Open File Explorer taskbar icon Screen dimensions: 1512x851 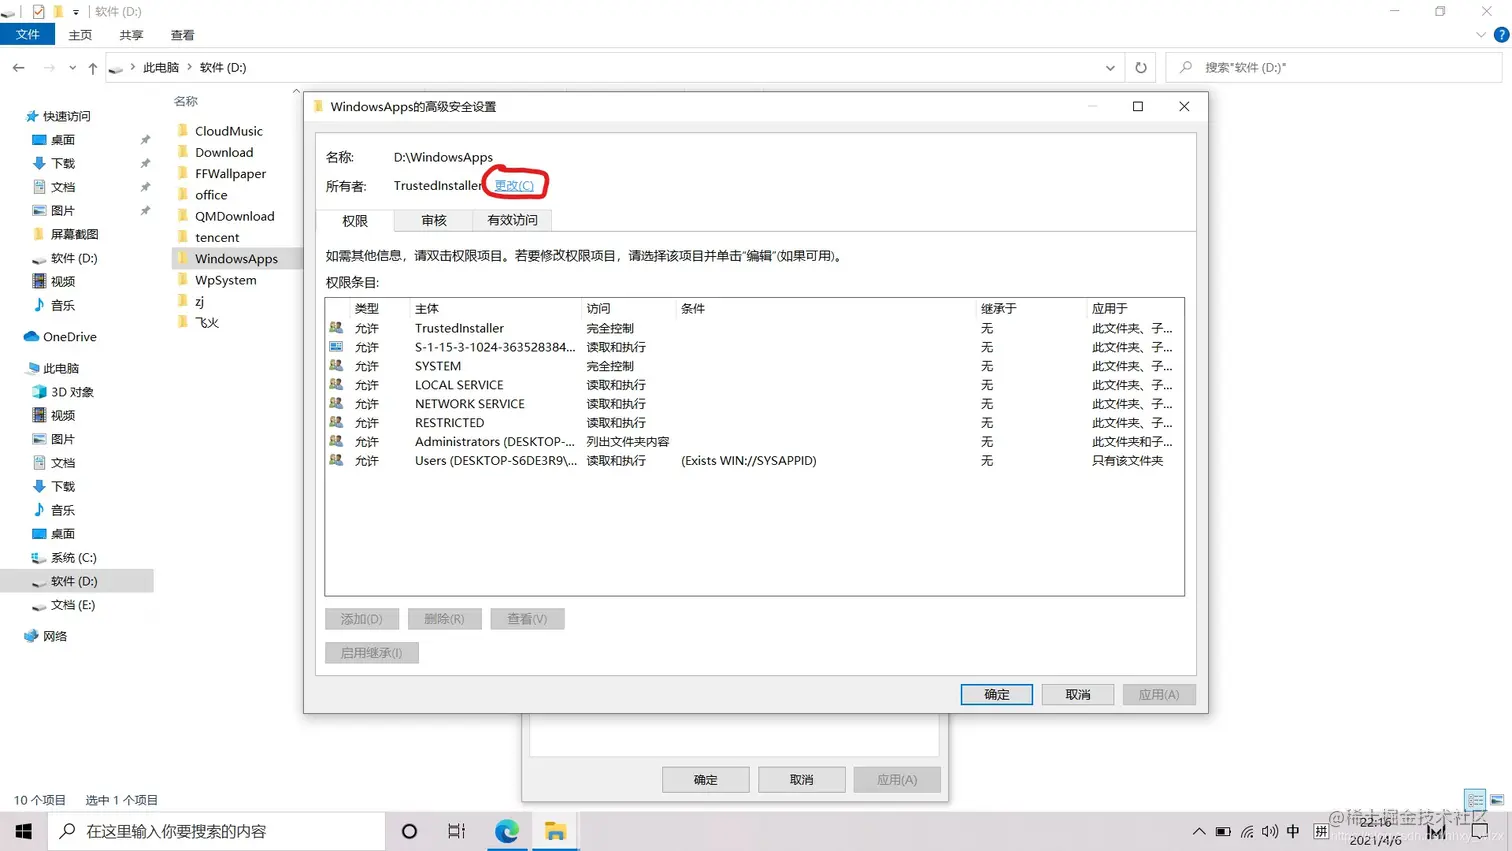click(555, 831)
